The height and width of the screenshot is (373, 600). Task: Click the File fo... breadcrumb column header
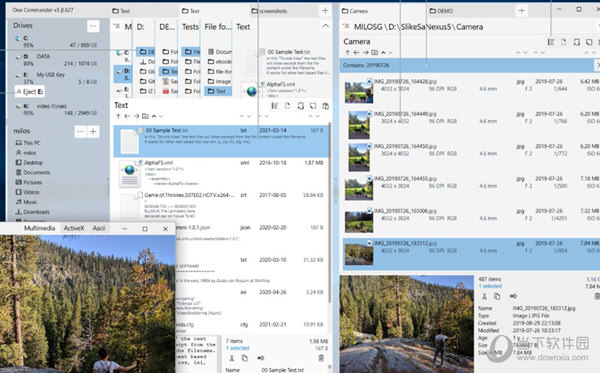point(218,27)
